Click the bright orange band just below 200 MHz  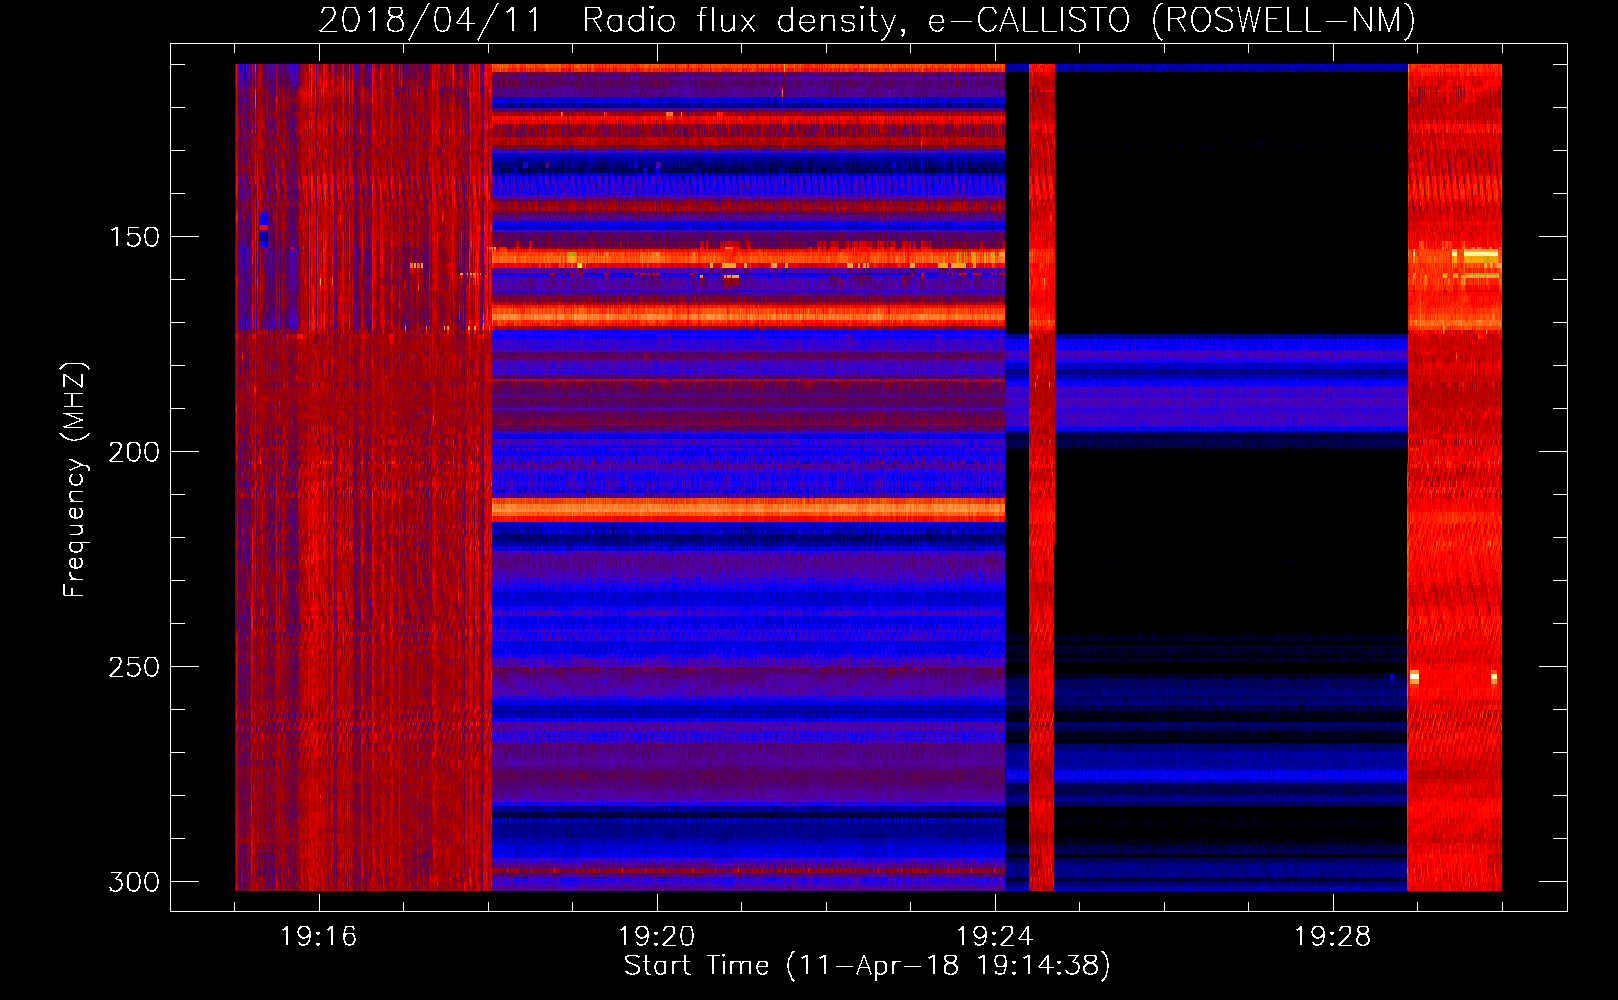click(748, 509)
